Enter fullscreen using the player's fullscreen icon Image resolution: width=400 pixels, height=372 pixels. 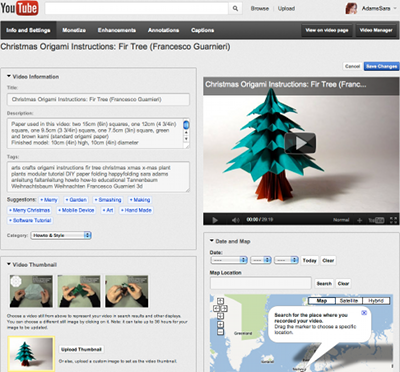(393, 220)
